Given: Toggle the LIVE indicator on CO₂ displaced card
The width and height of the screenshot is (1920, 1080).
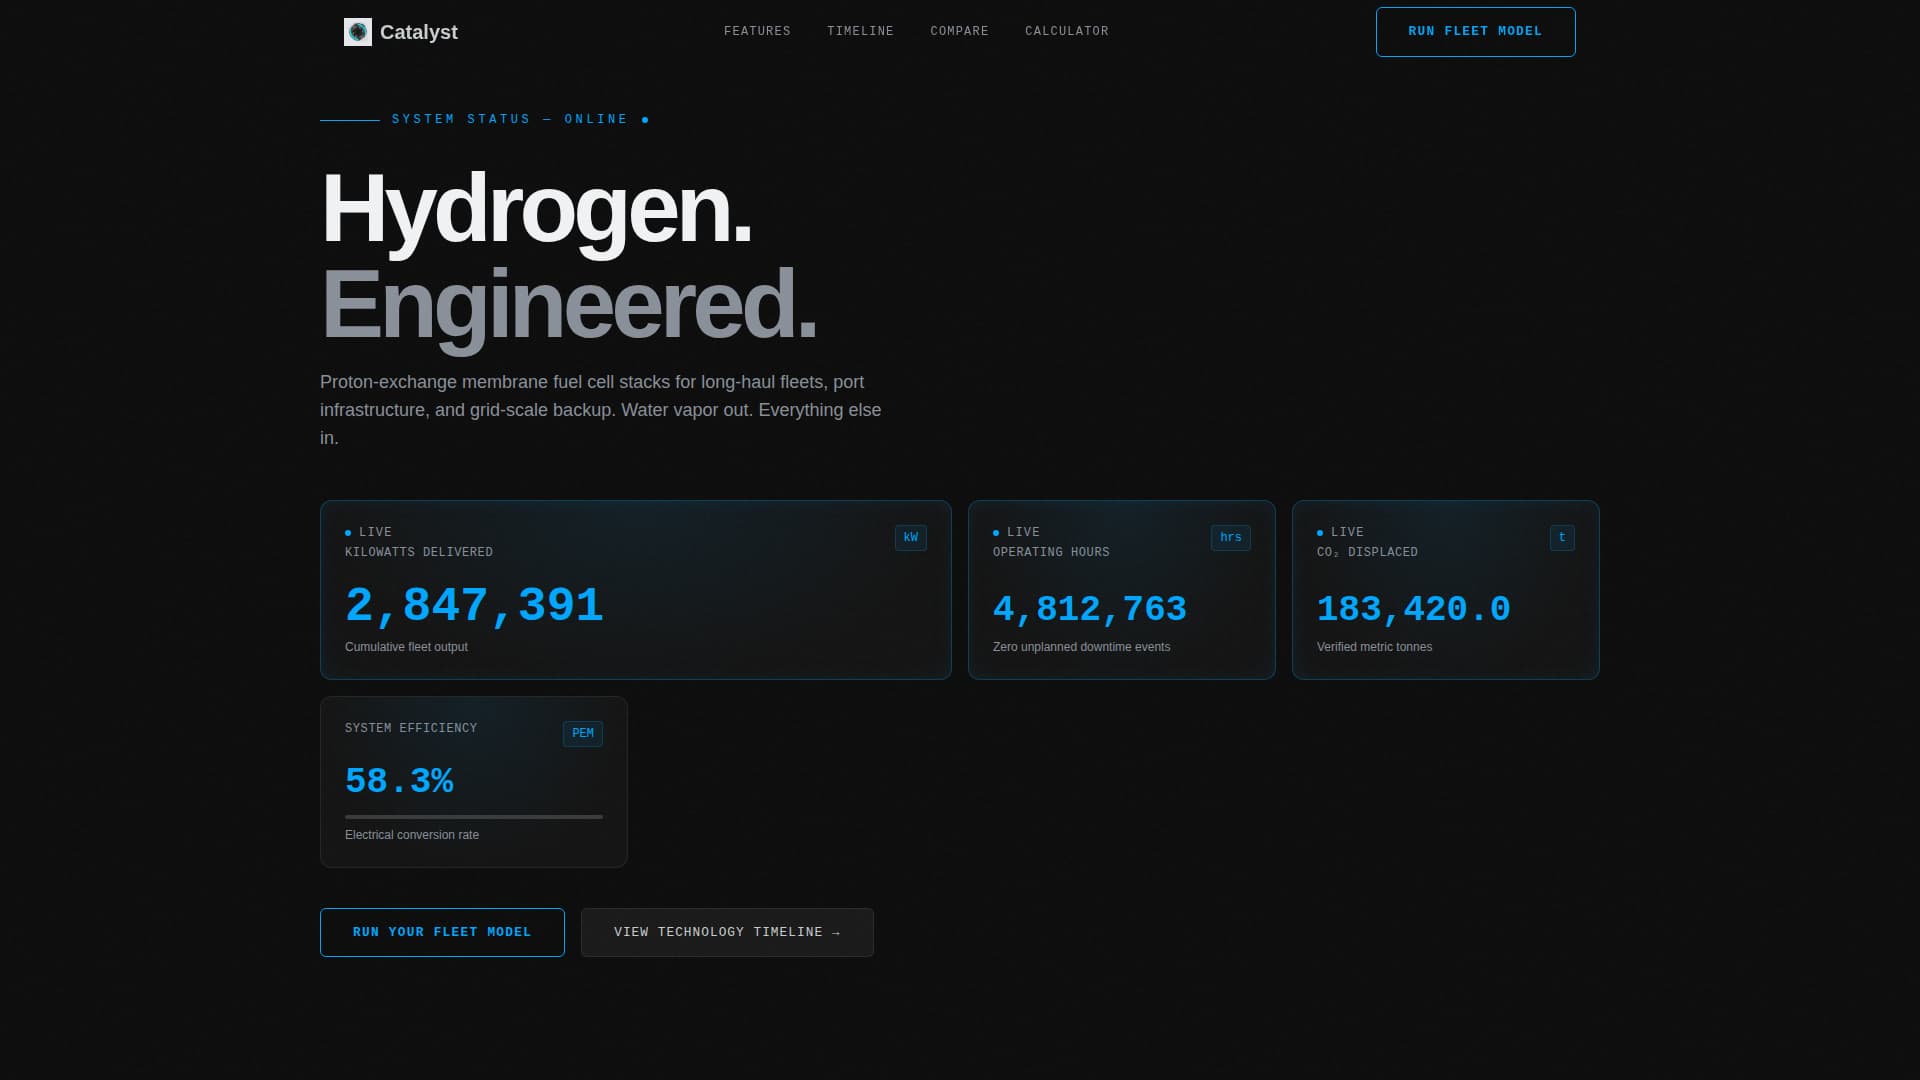Looking at the screenshot, I should (x=1321, y=531).
